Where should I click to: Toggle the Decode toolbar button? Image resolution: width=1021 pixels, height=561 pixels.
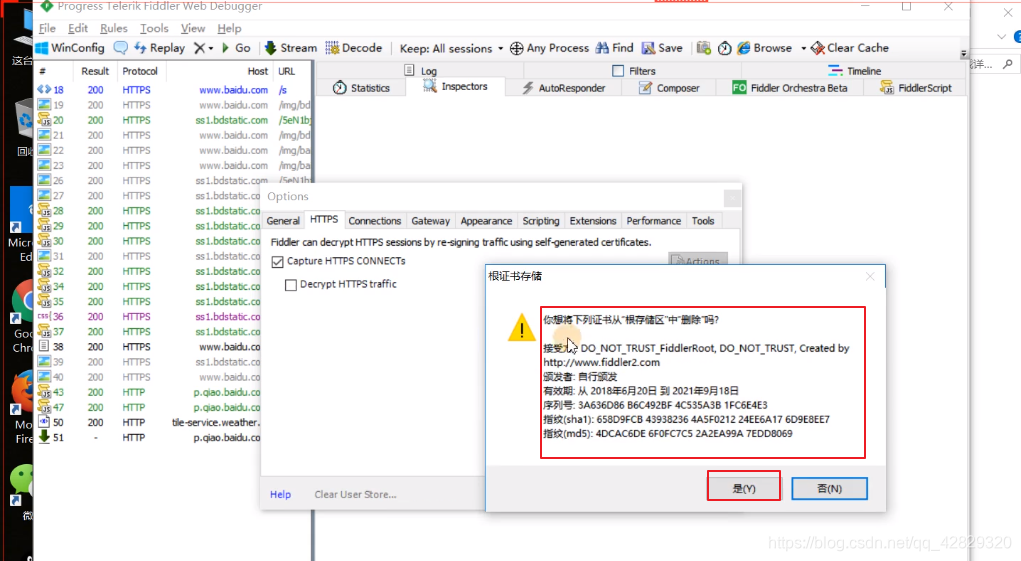(354, 48)
